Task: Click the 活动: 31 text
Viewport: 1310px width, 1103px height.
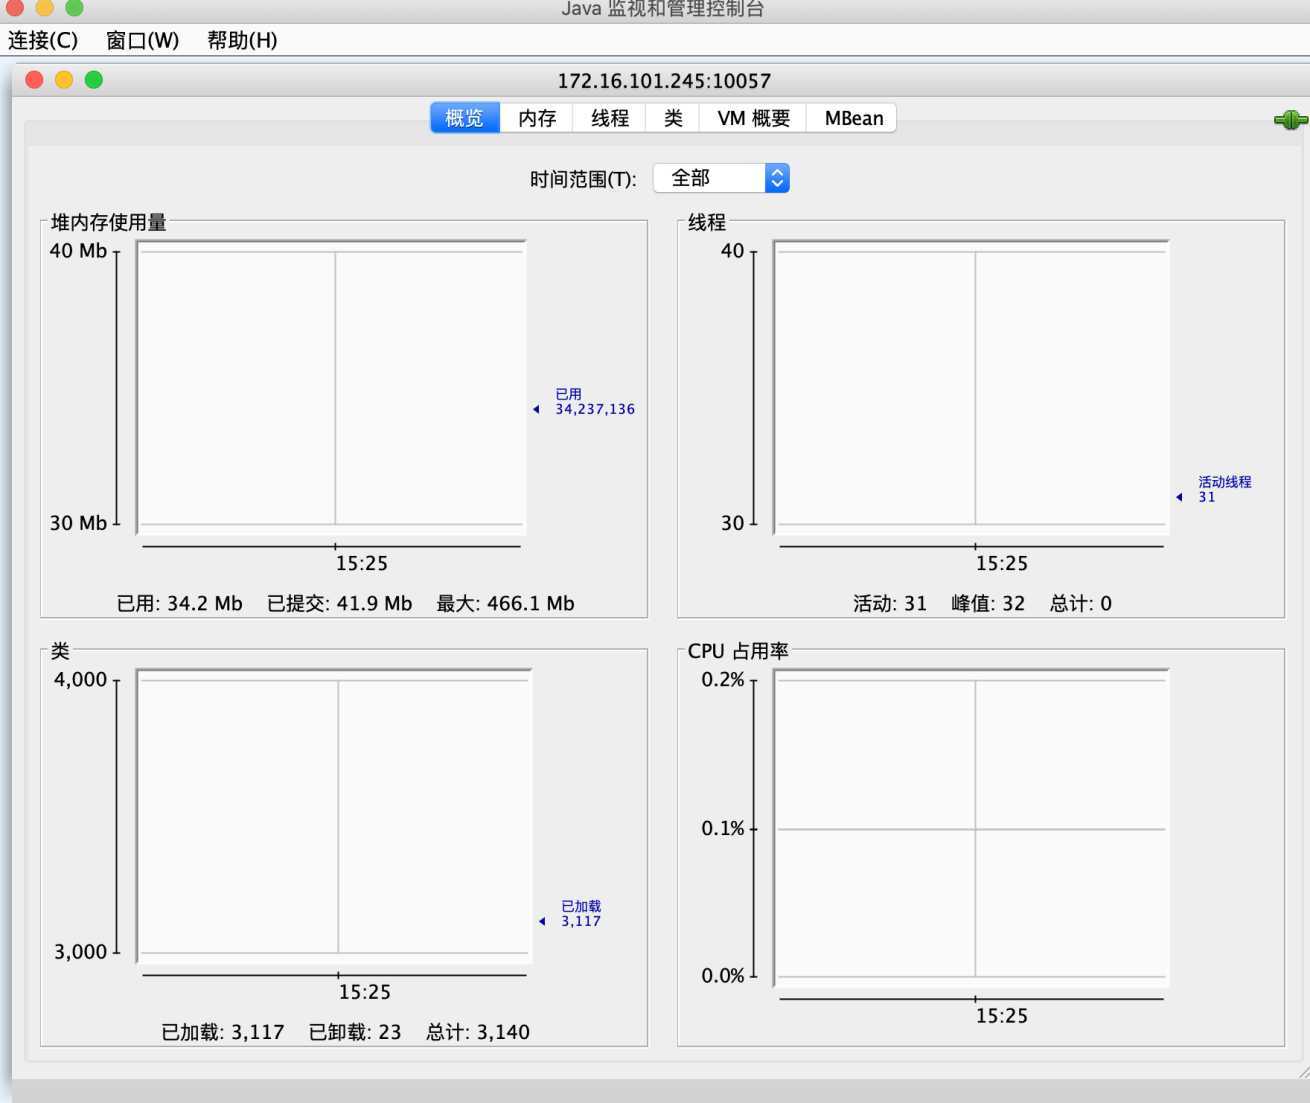Action: [x=890, y=604]
